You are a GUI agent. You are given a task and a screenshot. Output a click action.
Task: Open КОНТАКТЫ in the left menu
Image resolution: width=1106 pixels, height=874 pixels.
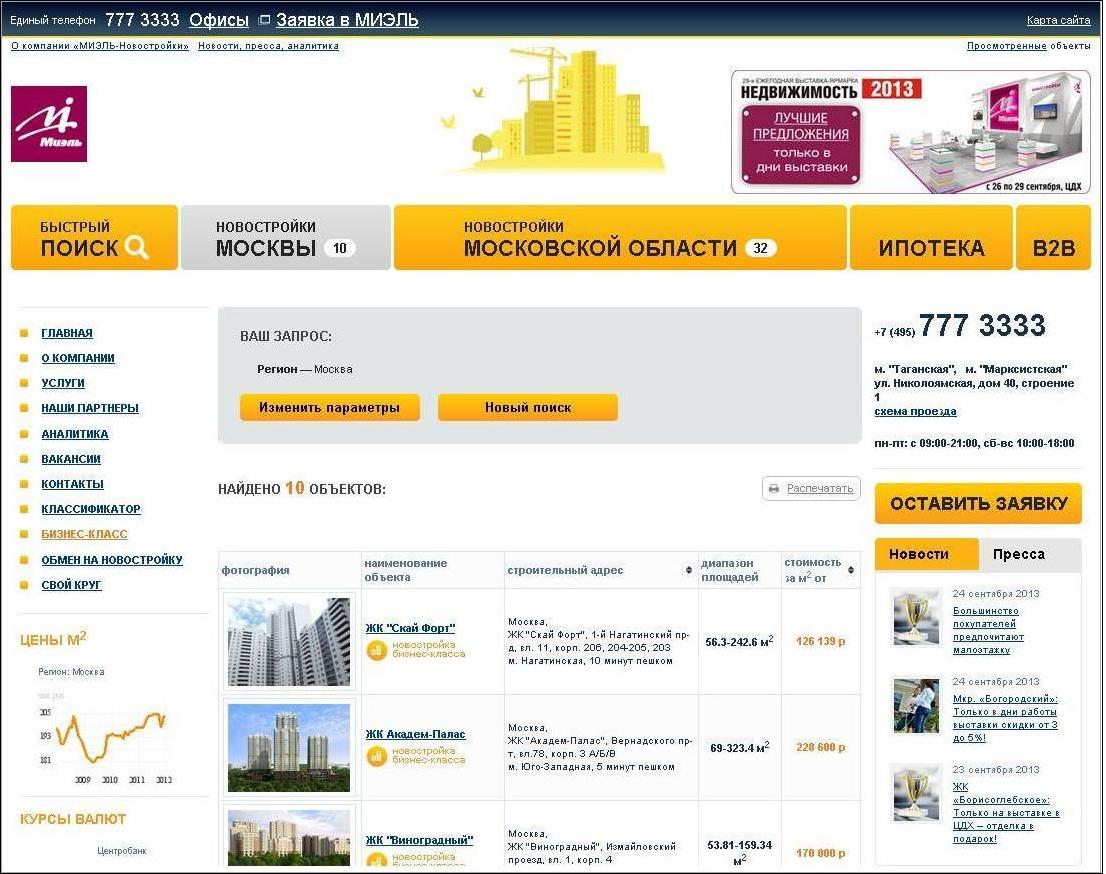(72, 484)
